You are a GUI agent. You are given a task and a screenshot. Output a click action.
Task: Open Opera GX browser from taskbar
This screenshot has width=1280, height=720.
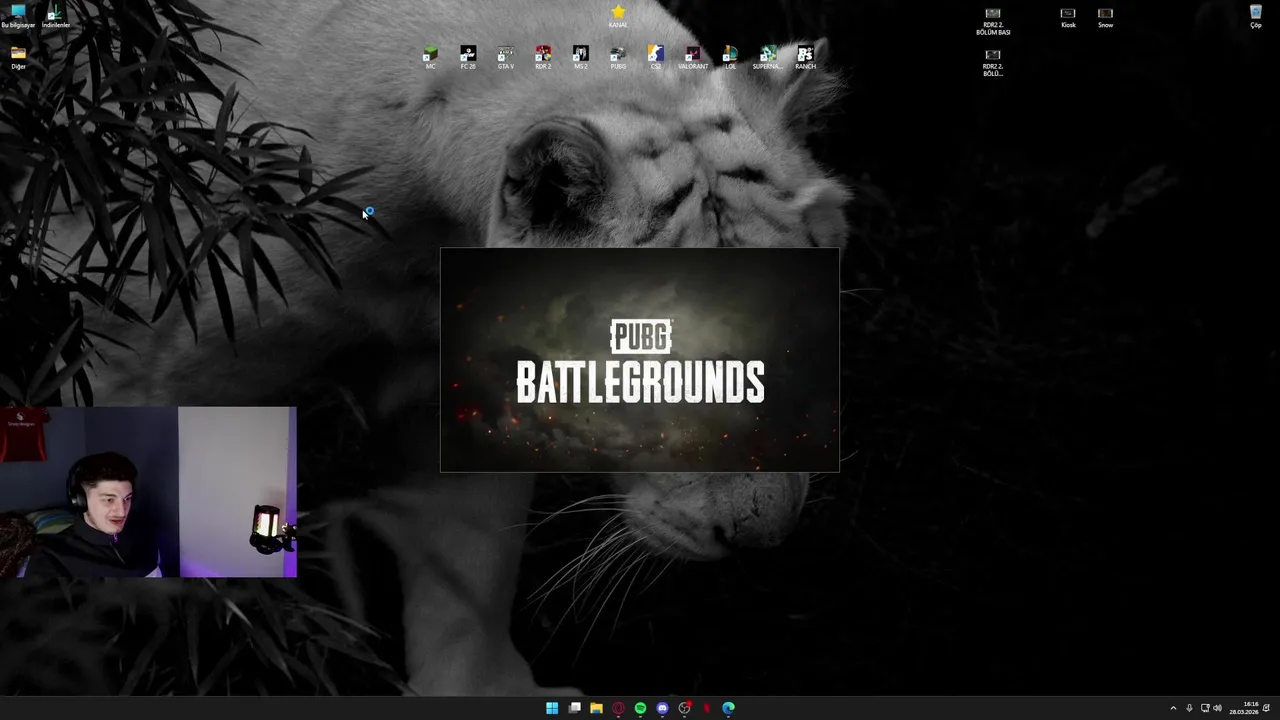point(618,708)
